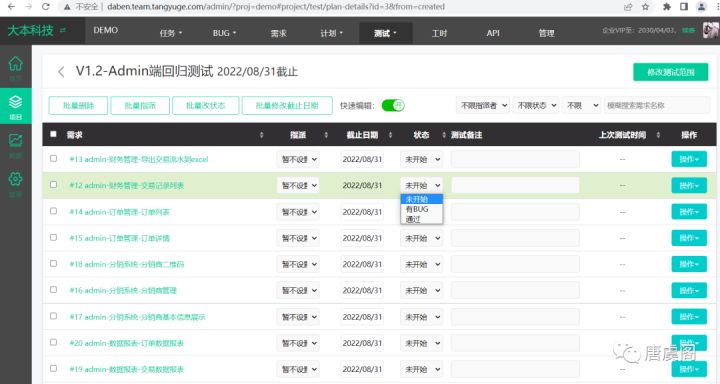This screenshot has height=384, width=720.
Task: Go to the 管理 tab in the top navigation
Action: pos(546,33)
